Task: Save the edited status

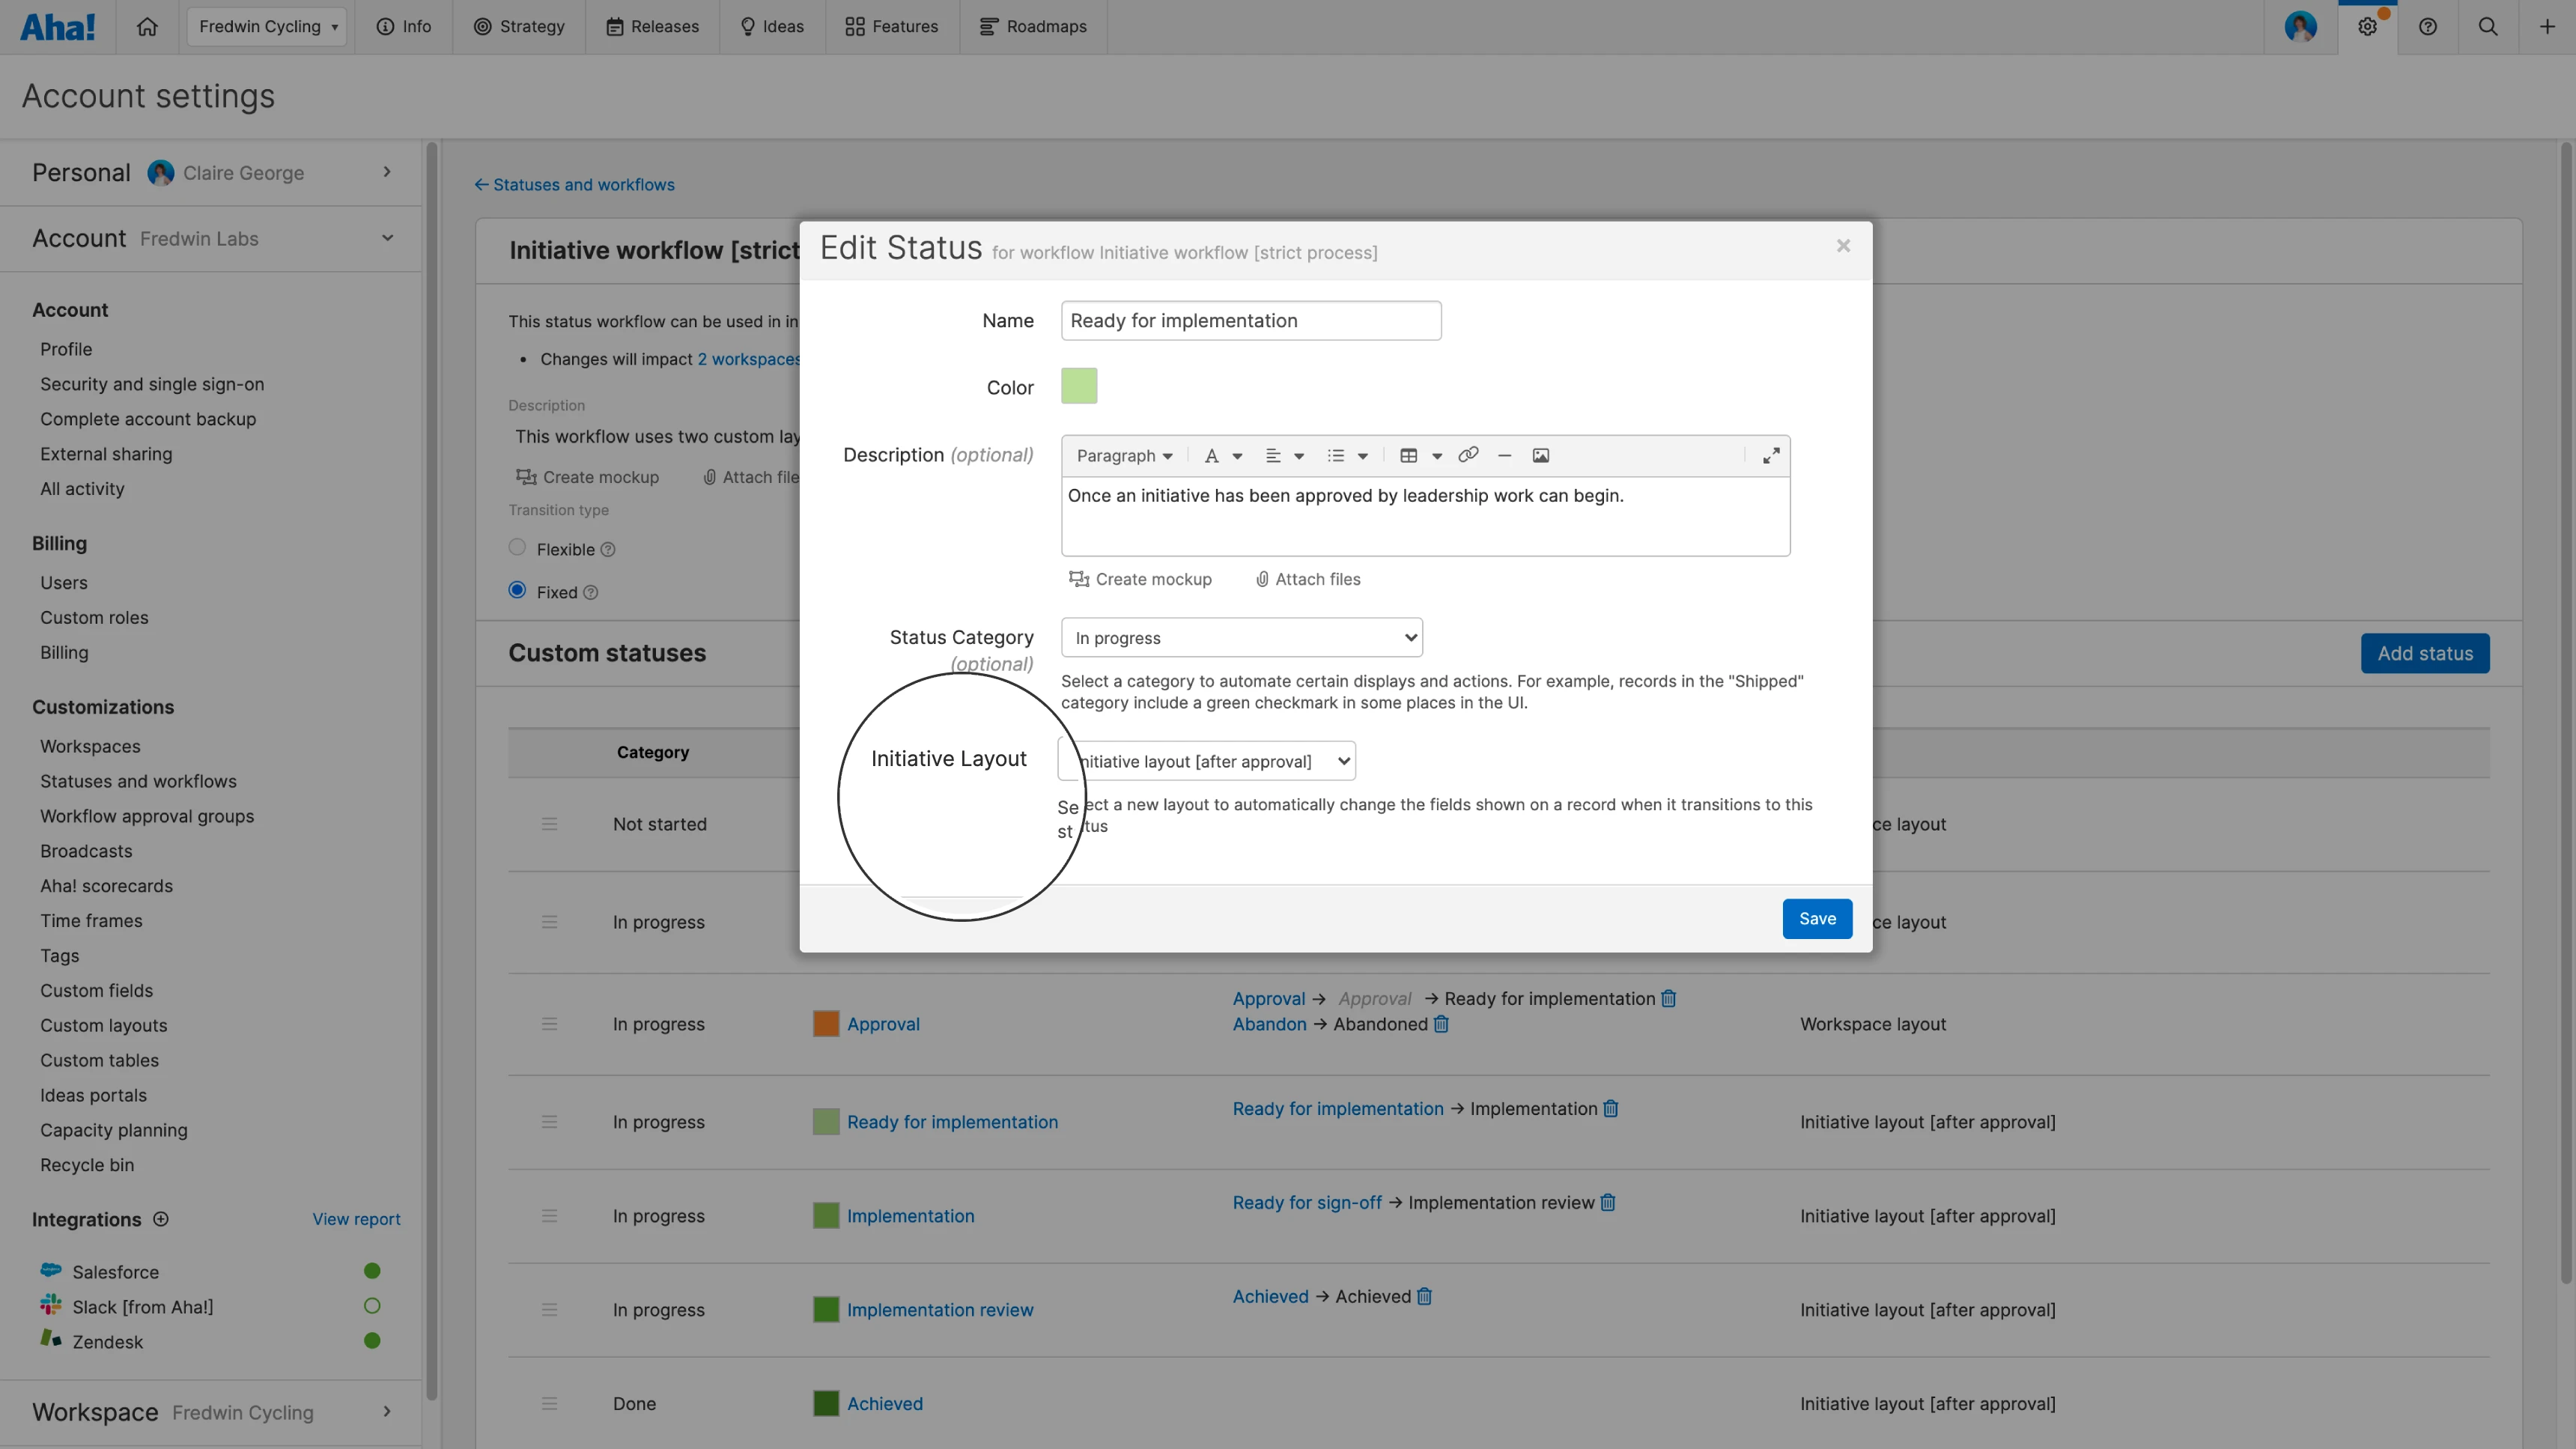Action: click(1816, 918)
